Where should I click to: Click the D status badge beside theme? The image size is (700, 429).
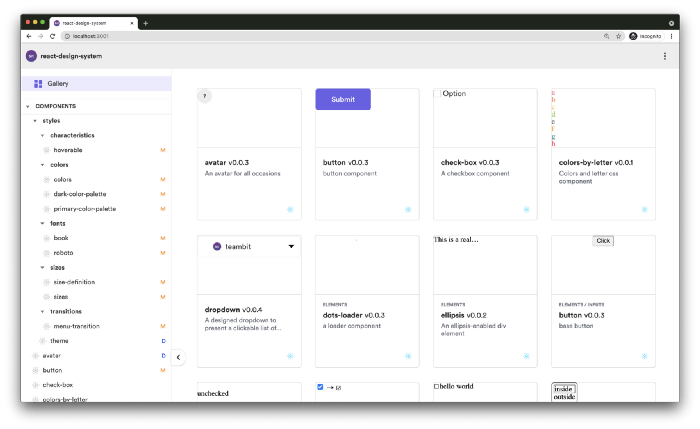[163, 341]
